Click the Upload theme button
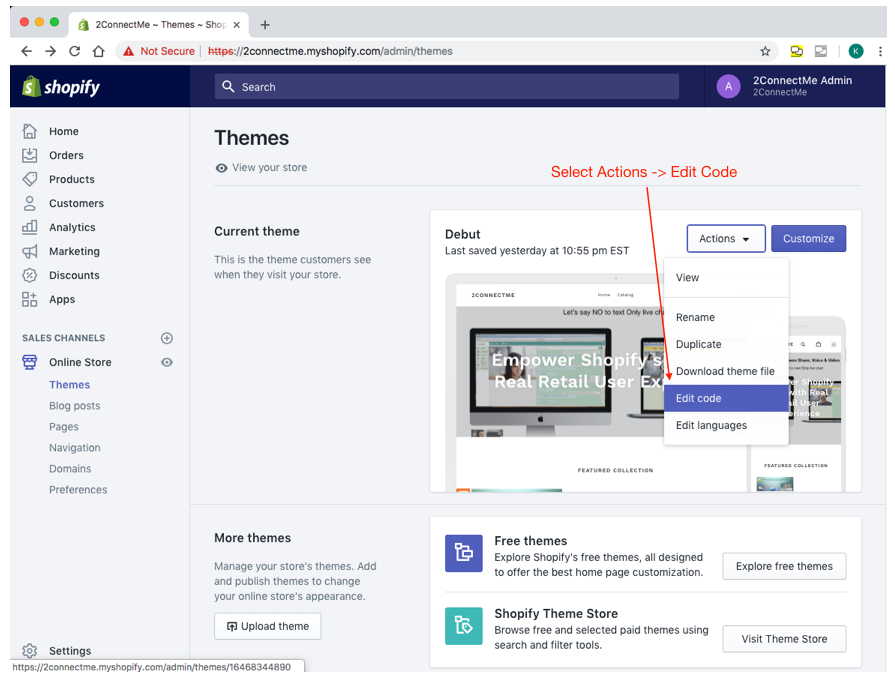 click(268, 626)
